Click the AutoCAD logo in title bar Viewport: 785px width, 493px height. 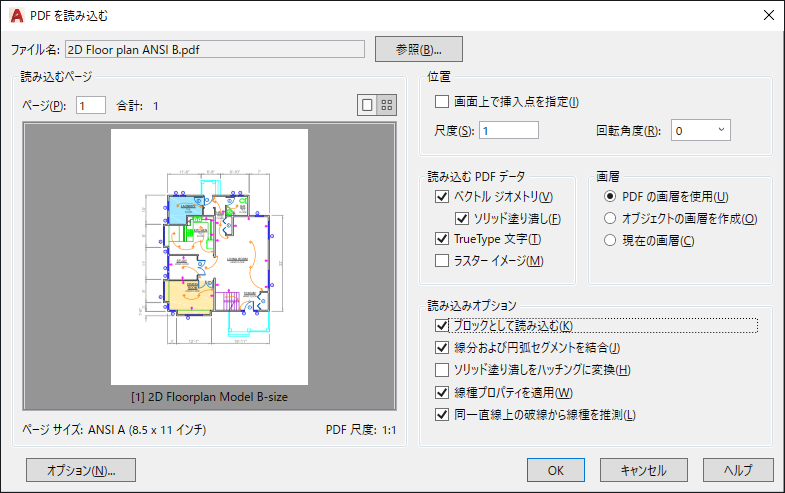[x=17, y=16]
